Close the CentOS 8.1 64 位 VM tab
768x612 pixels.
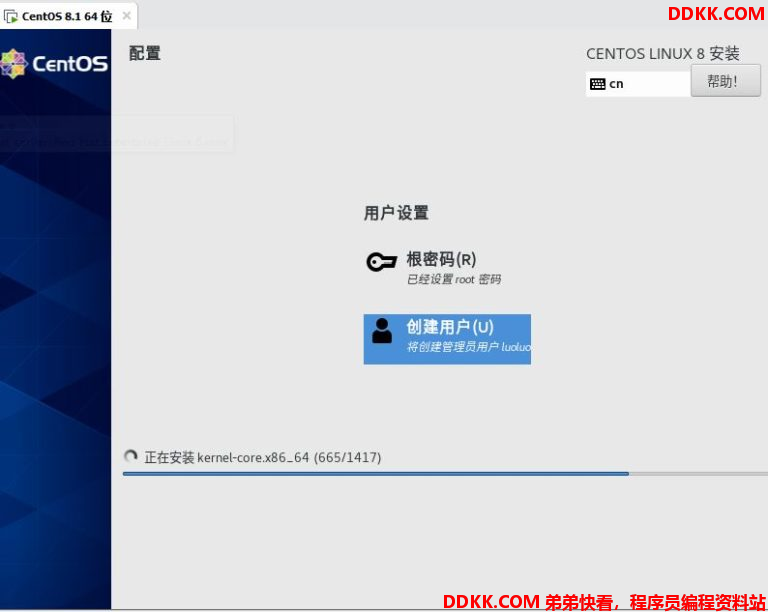[x=126, y=16]
